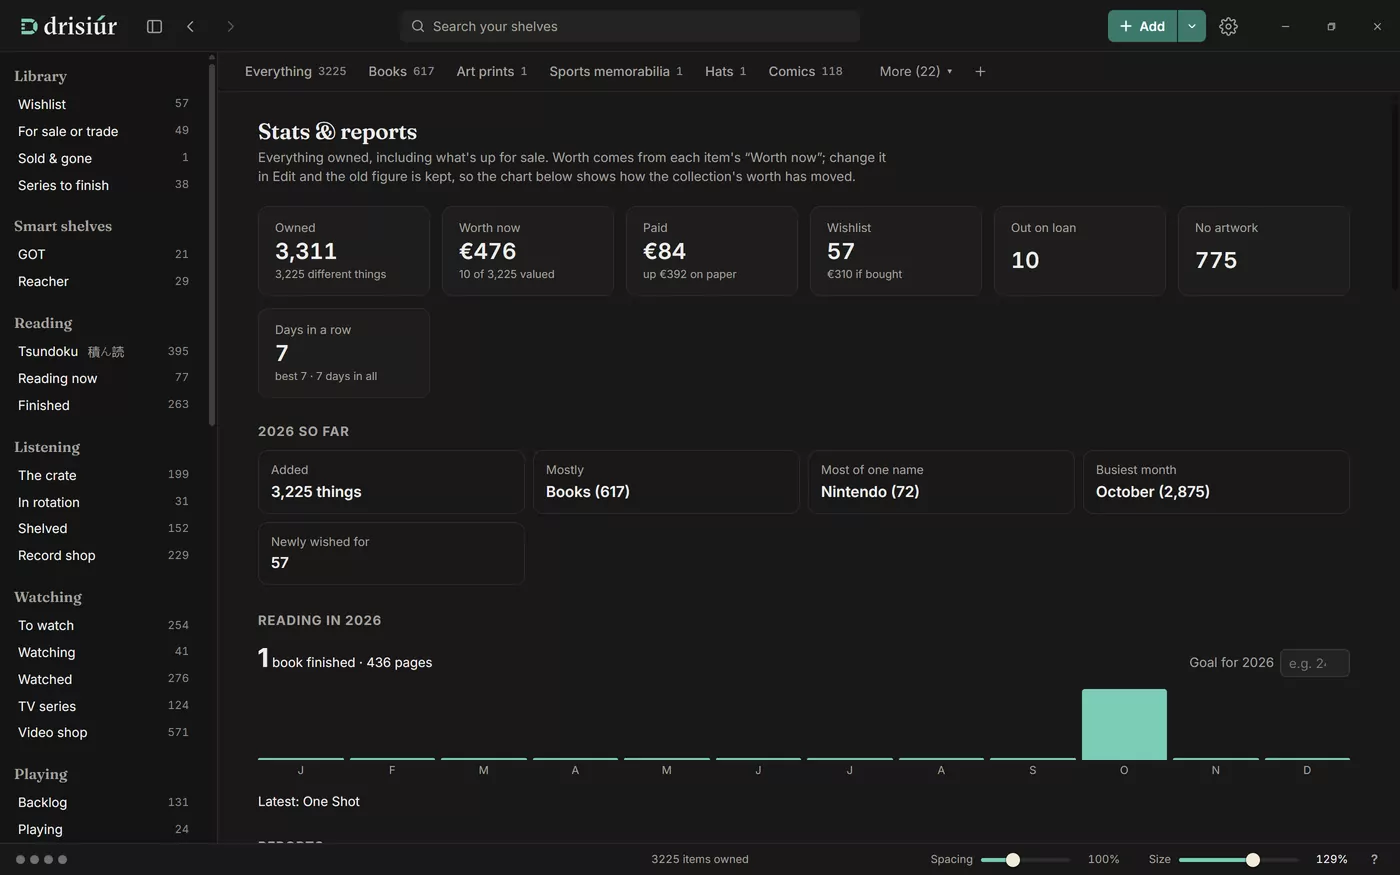
Task: Adjust the Spacing slider handle
Action: [x=1013, y=860]
